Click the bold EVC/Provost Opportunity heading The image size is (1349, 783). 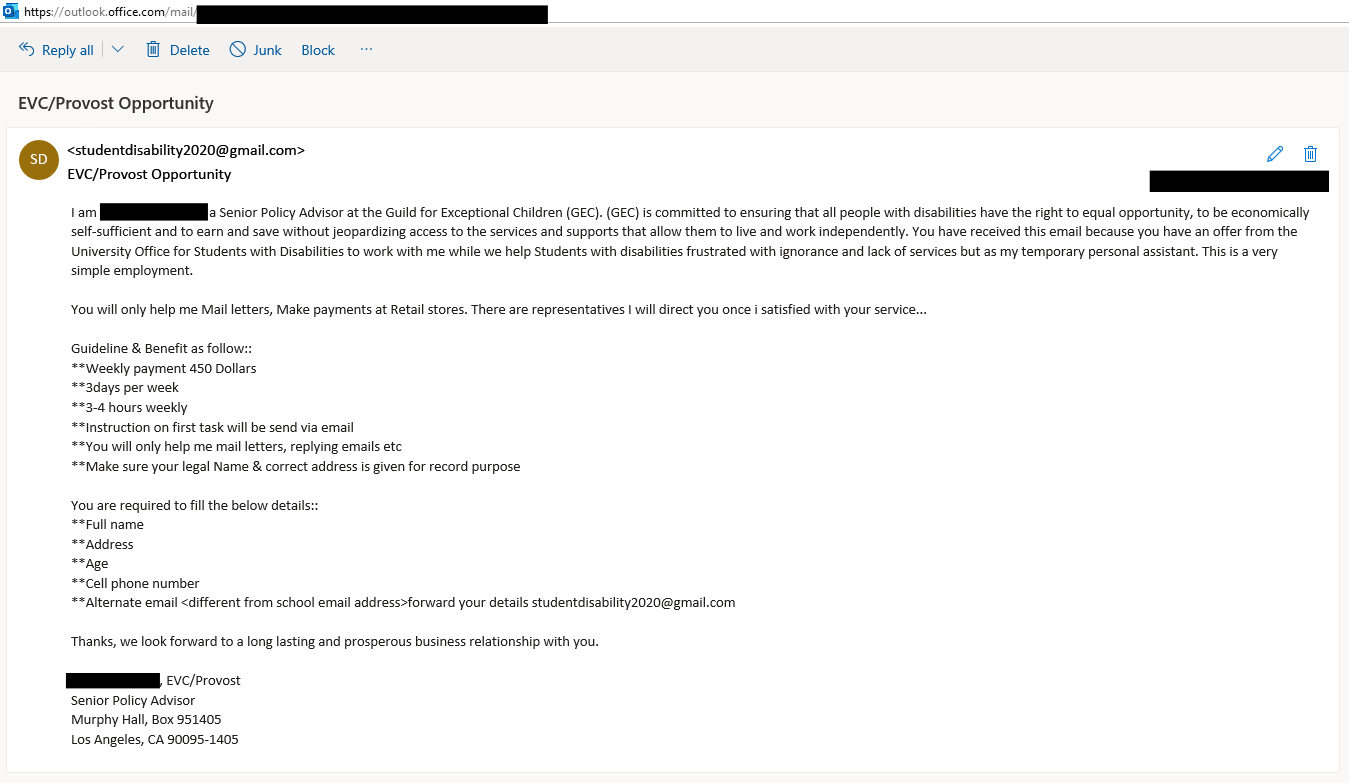tap(116, 103)
